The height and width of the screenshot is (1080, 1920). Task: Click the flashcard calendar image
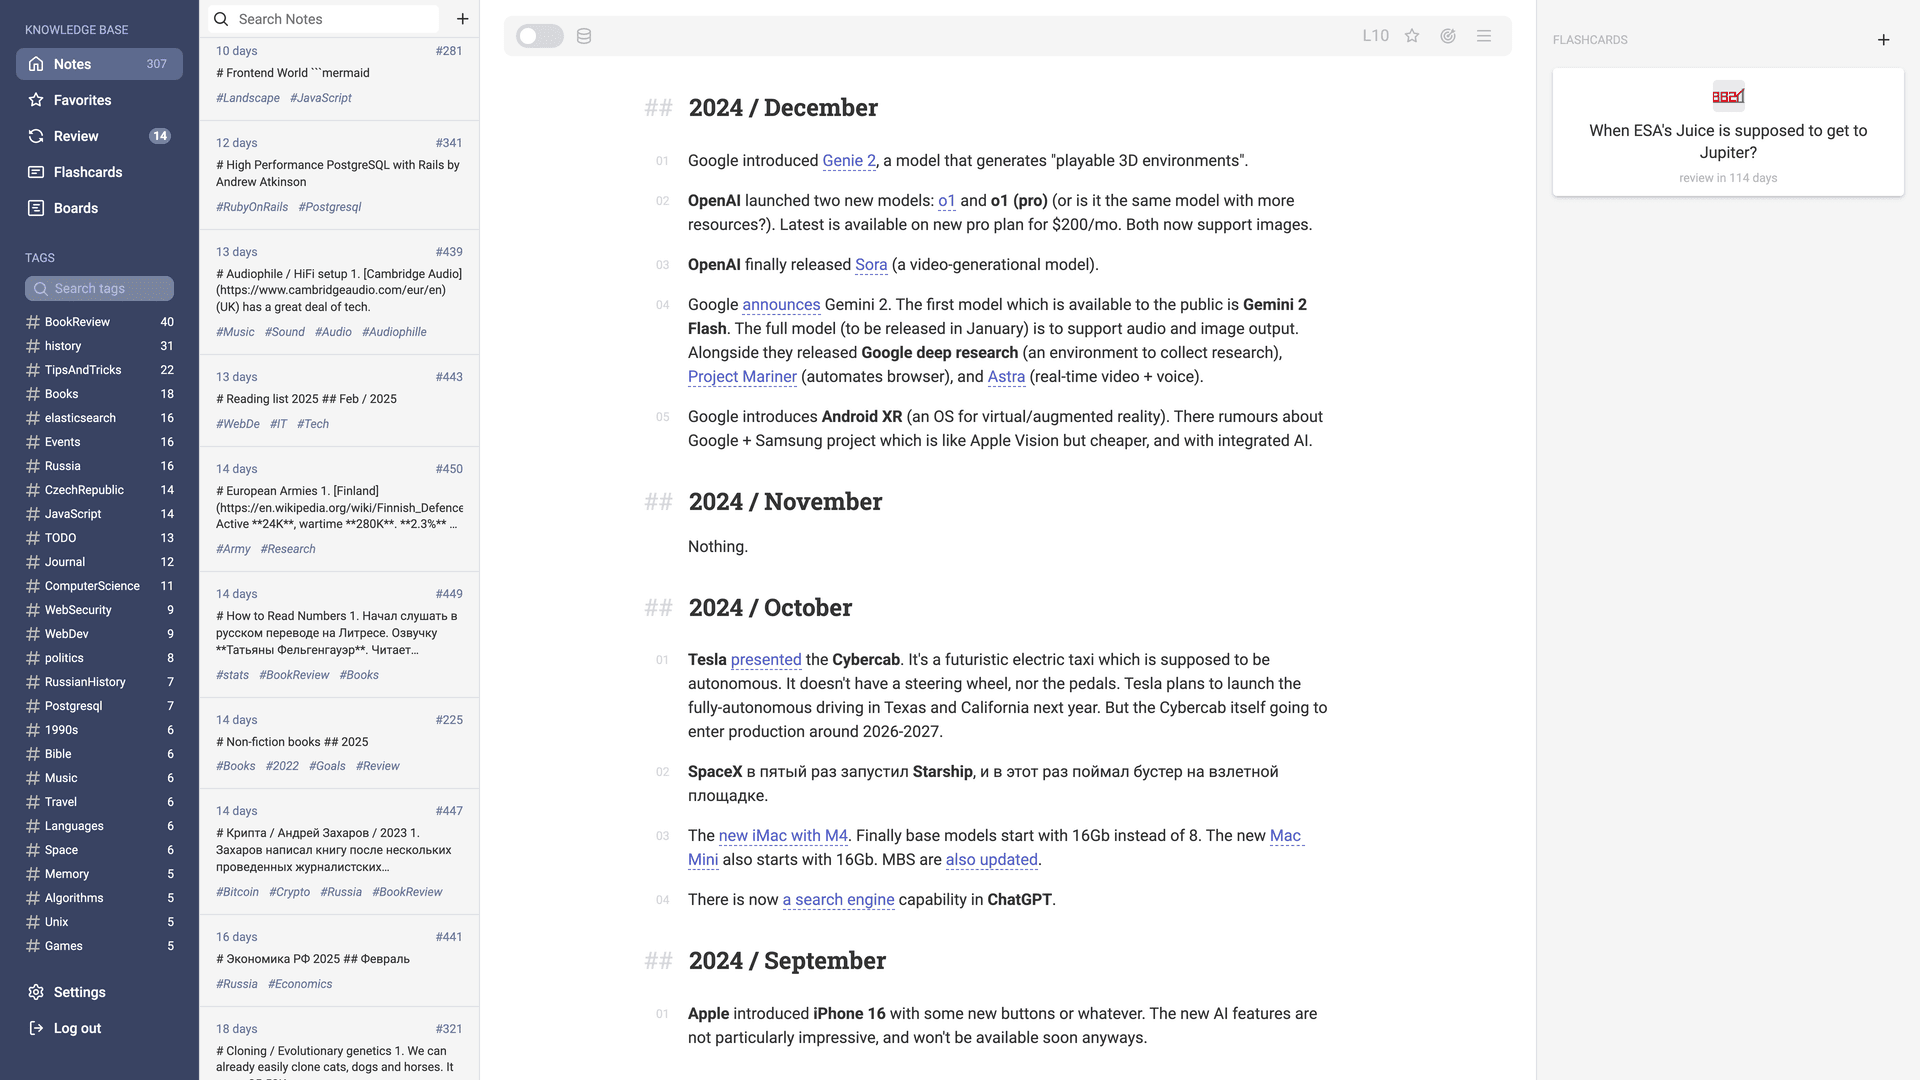[x=1728, y=96]
